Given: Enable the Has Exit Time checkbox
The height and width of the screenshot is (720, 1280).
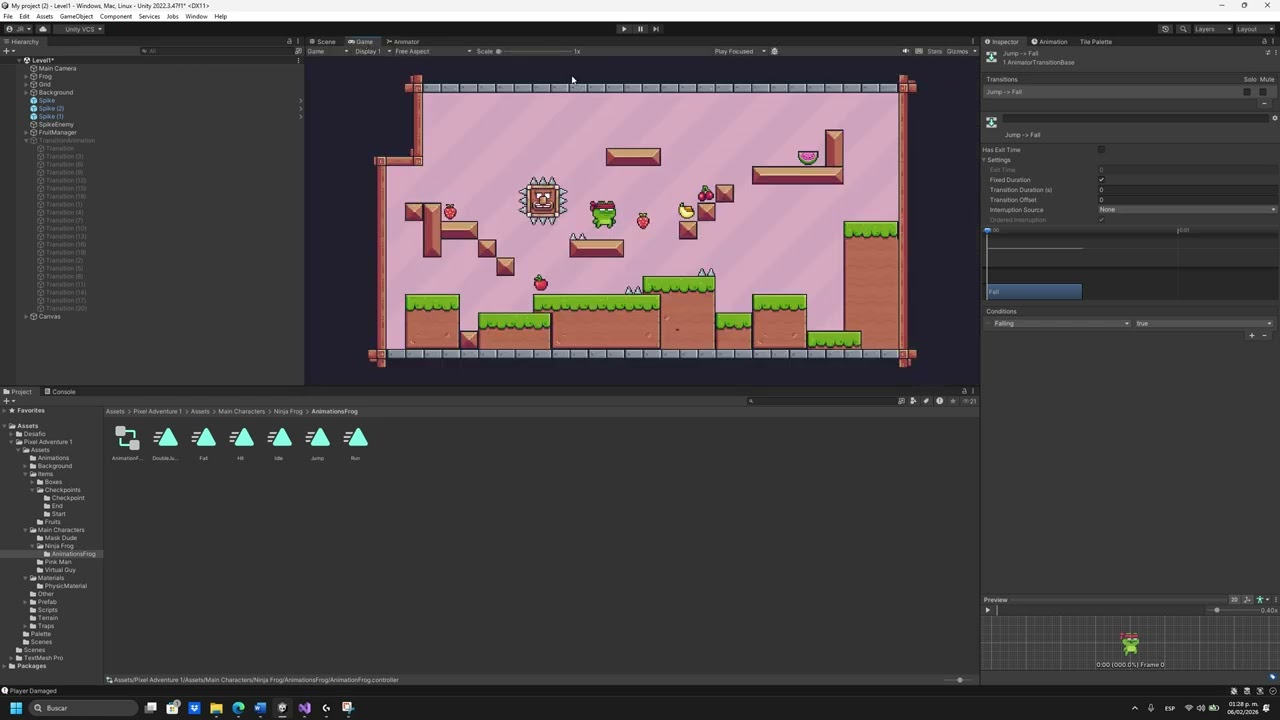Looking at the screenshot, I should pos(1101,150).
